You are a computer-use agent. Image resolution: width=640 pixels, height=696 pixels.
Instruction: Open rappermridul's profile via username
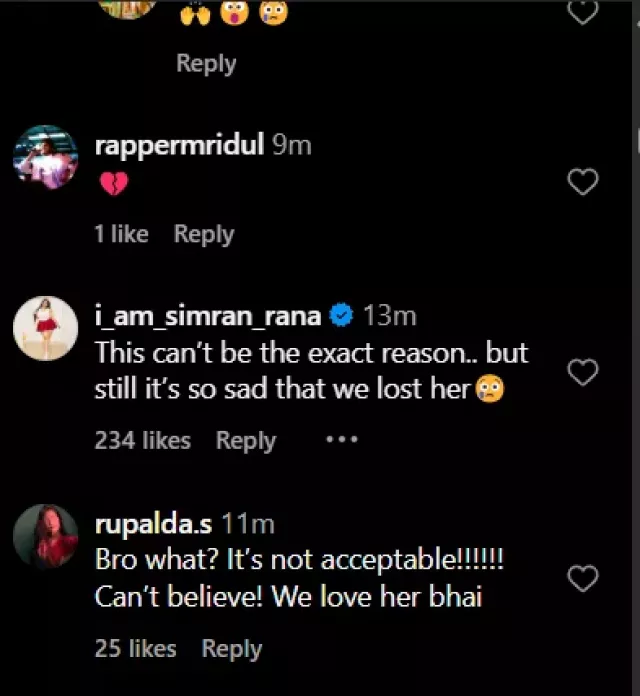coord(179,145)
